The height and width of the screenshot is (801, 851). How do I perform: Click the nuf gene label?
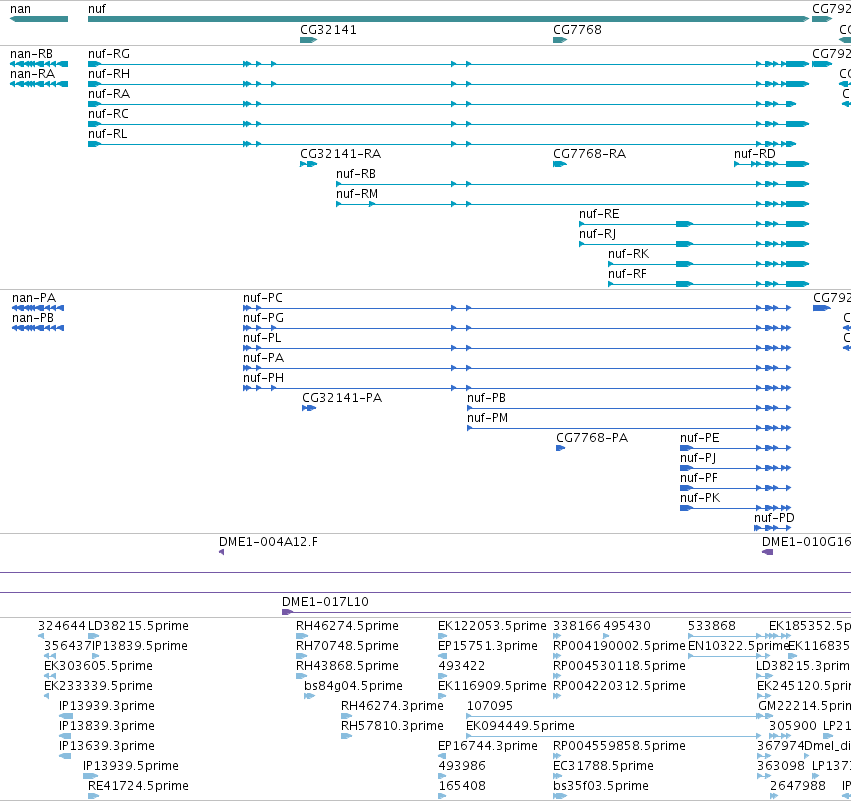(97, 9)
